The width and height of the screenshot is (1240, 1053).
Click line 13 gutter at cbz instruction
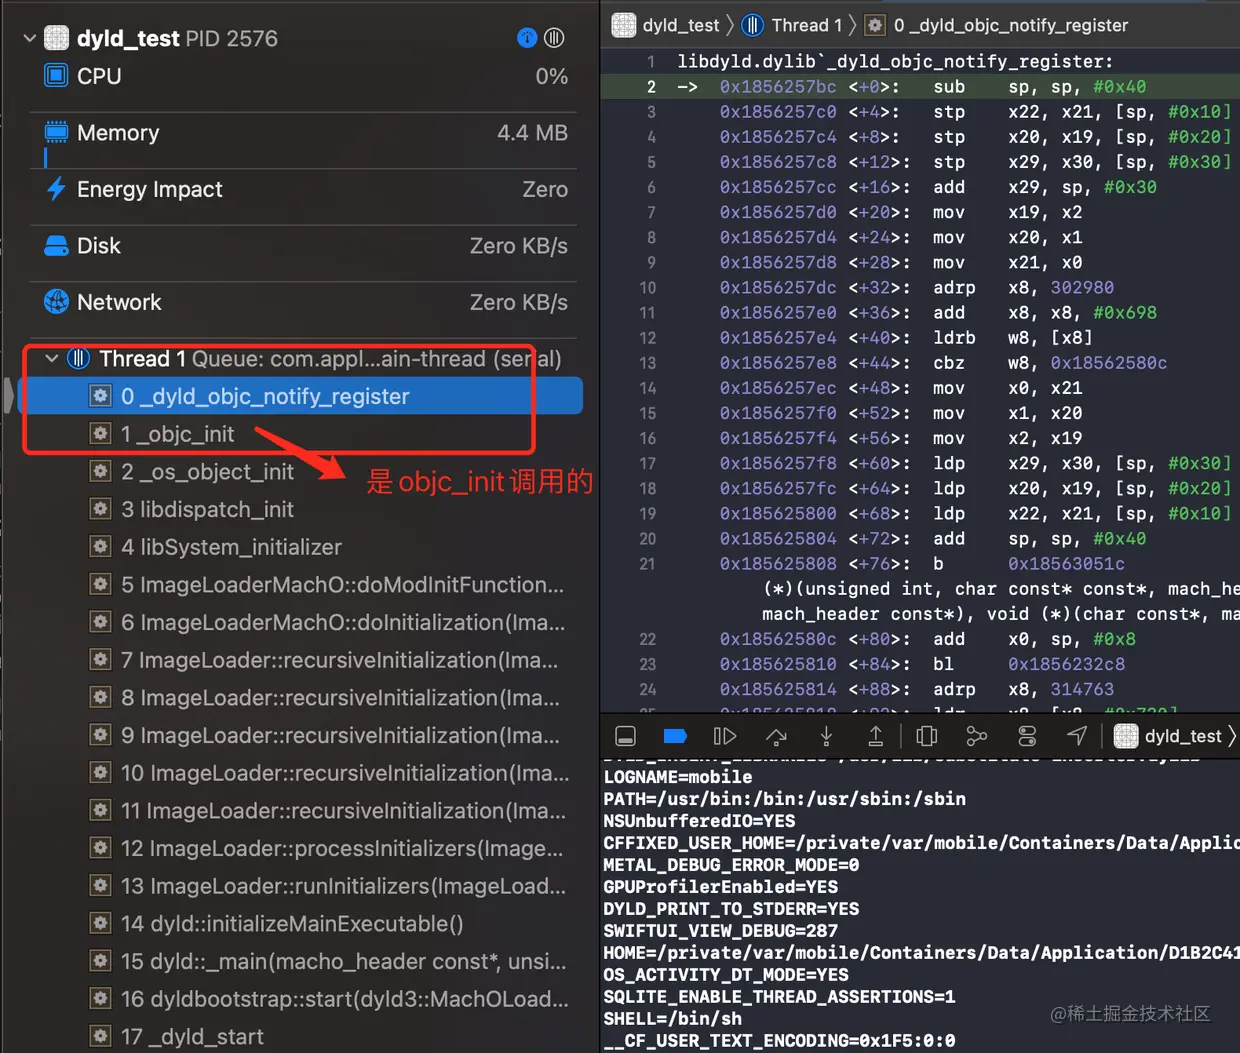click(x=648, y=363)
